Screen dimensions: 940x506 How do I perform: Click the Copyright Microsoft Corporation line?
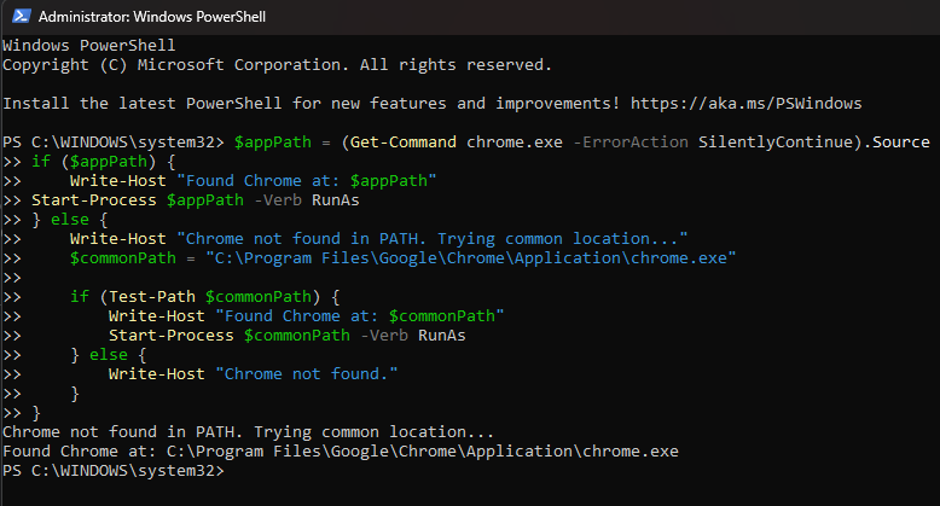277,65
